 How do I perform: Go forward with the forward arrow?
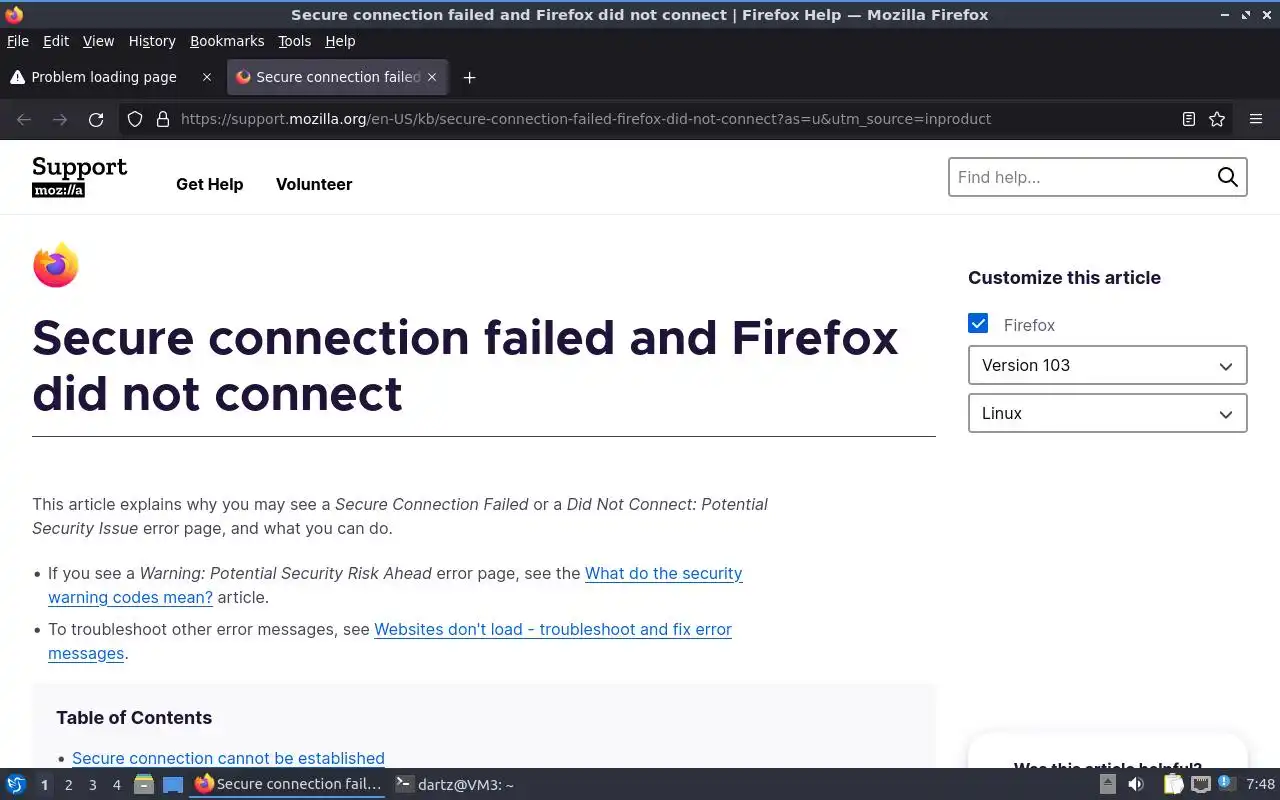pos(60,119)
